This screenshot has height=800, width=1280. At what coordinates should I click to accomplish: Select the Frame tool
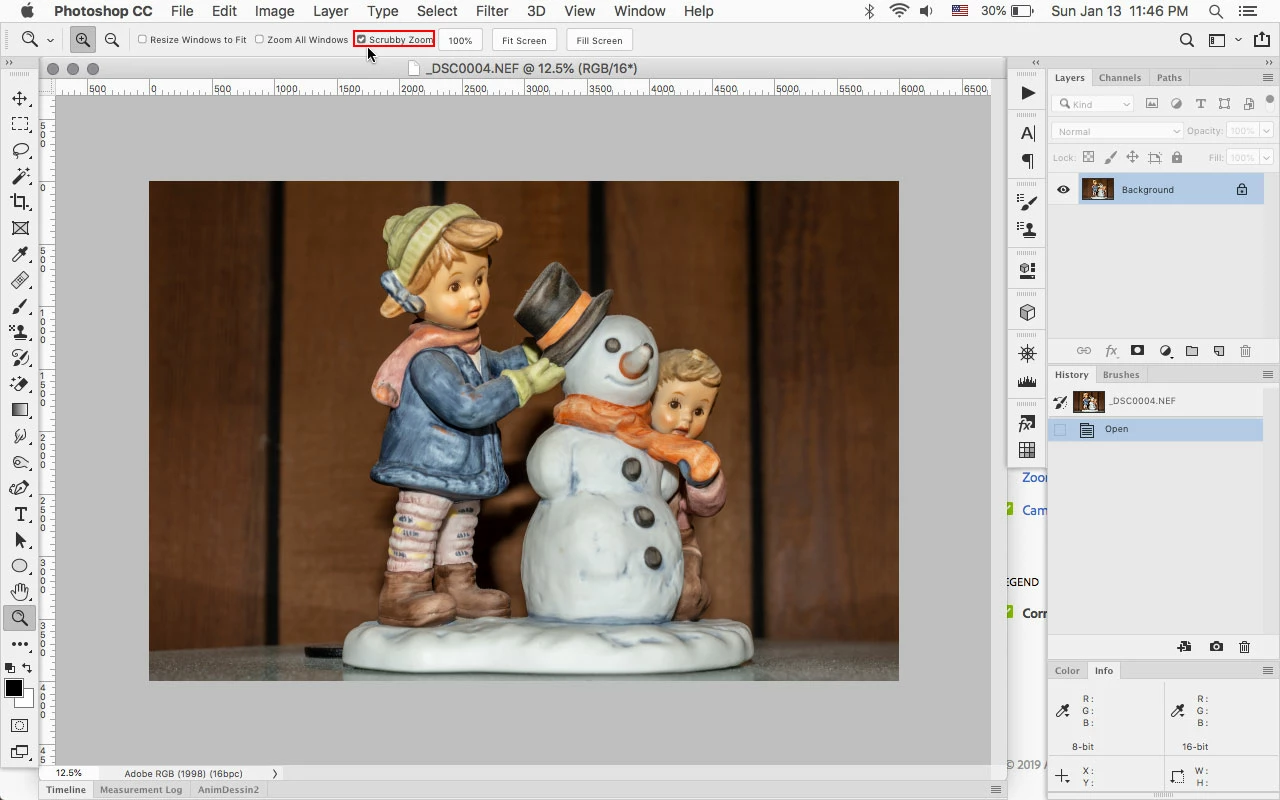click(20, 228)
